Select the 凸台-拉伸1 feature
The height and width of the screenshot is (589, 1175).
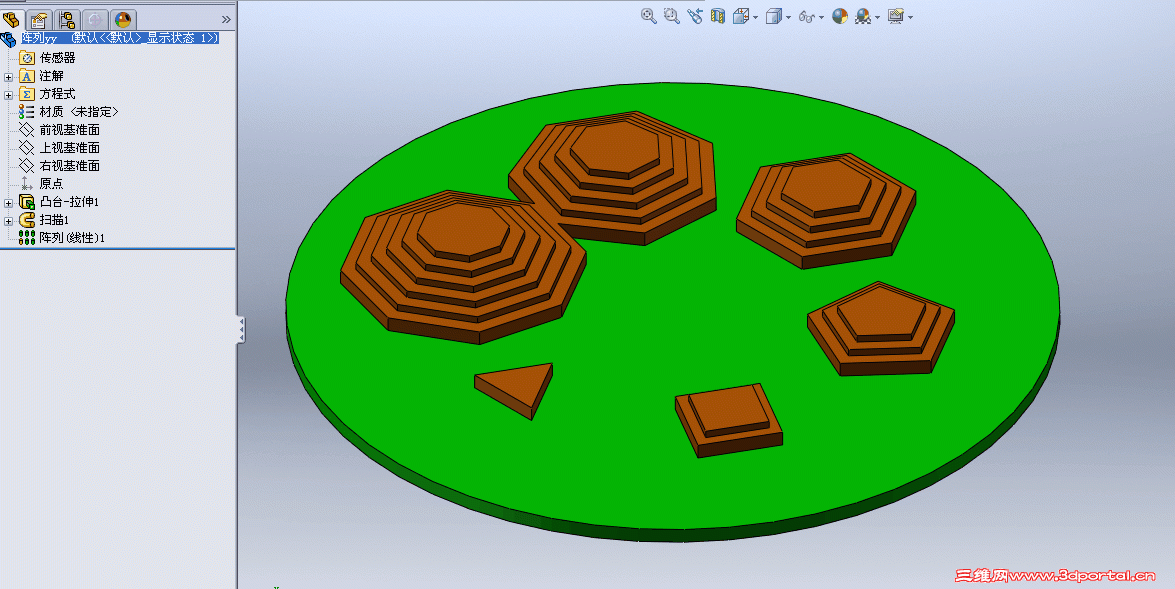click(70, 202)
